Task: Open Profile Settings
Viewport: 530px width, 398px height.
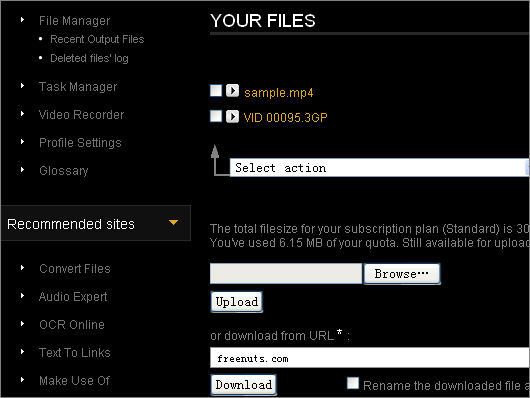Action: coord(80,143)
